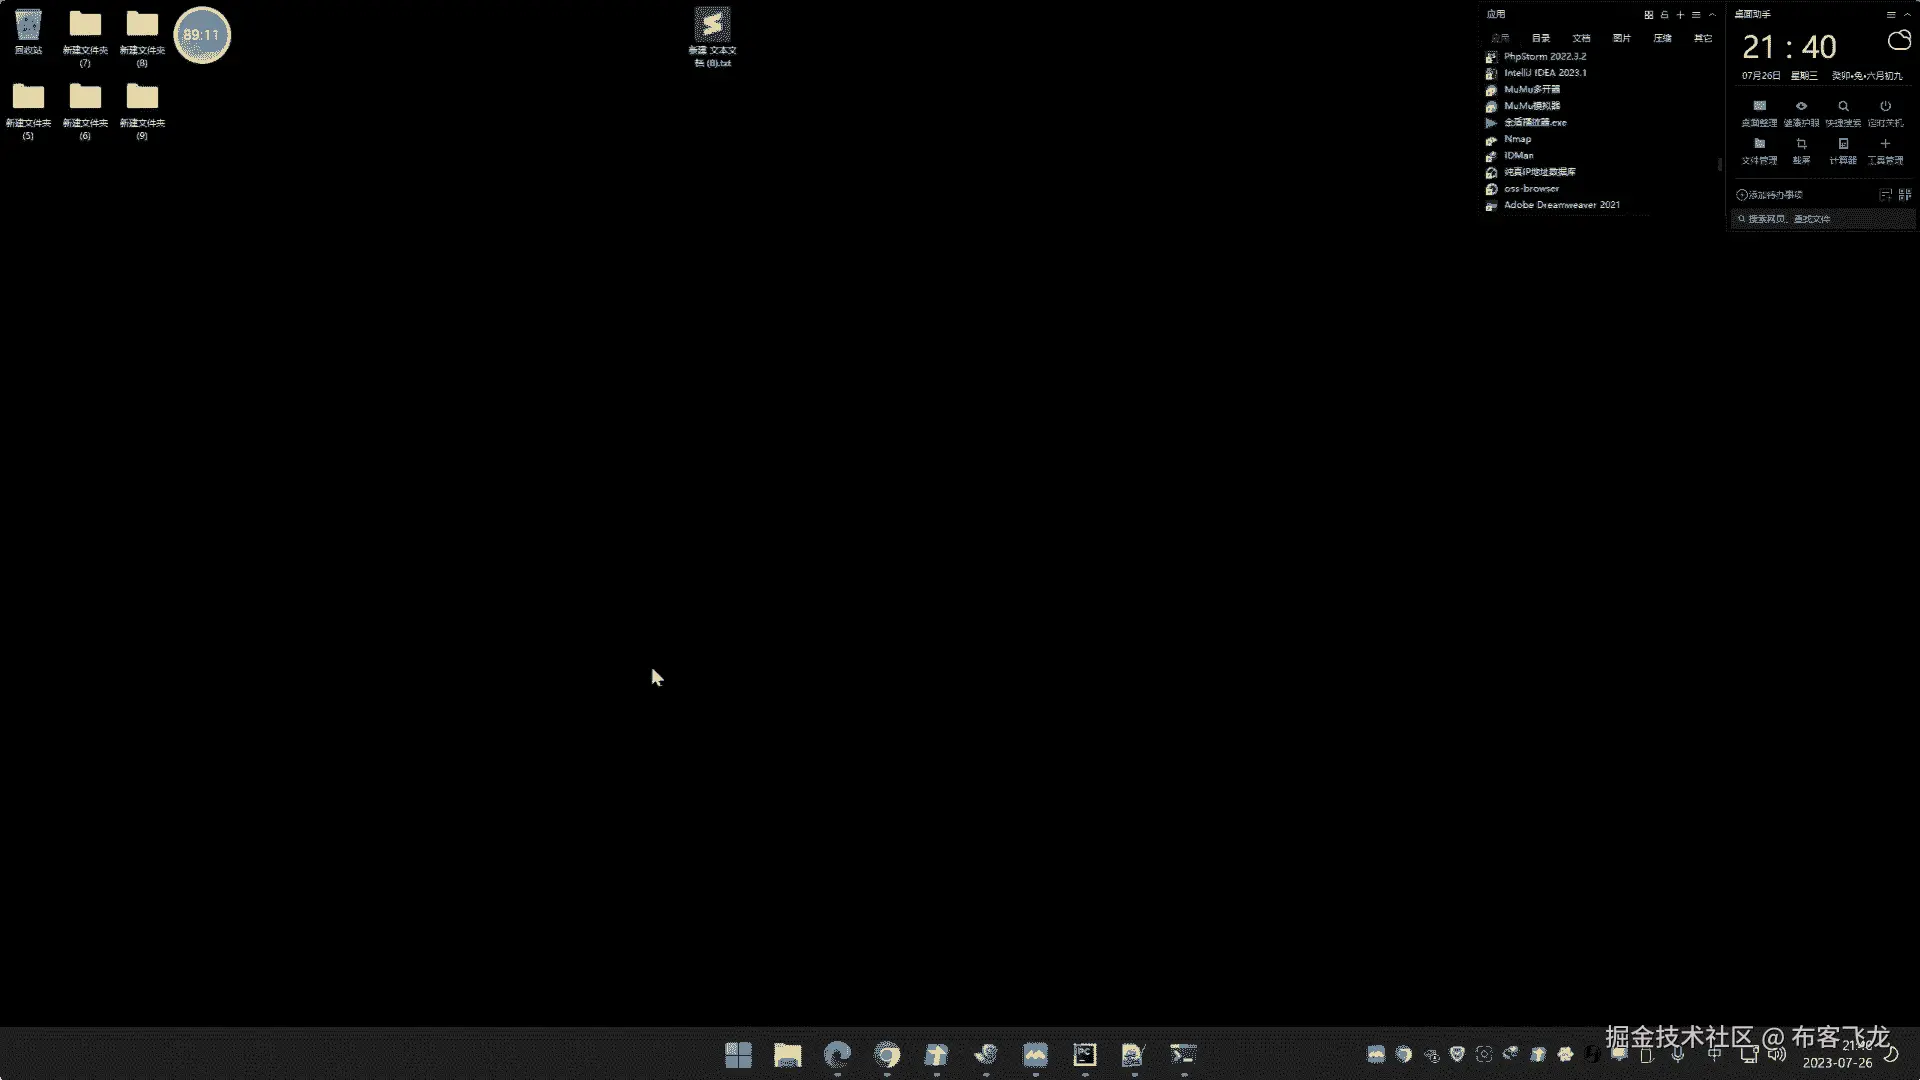Collapse the 应用 panel with chevron
This screenshot has width=1920, height=1080.
click(x=1712, y=15)
